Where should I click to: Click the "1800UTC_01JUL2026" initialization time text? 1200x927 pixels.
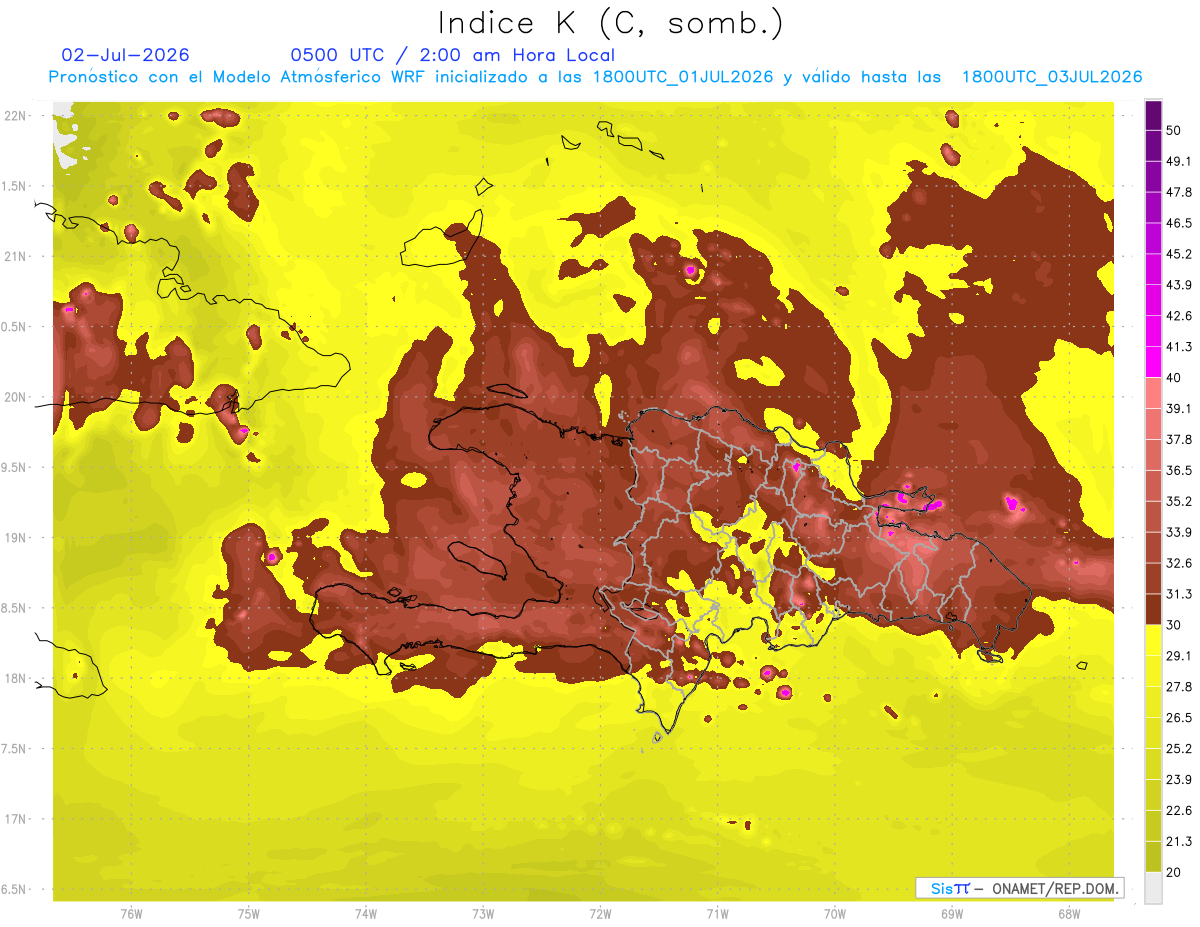683,77
